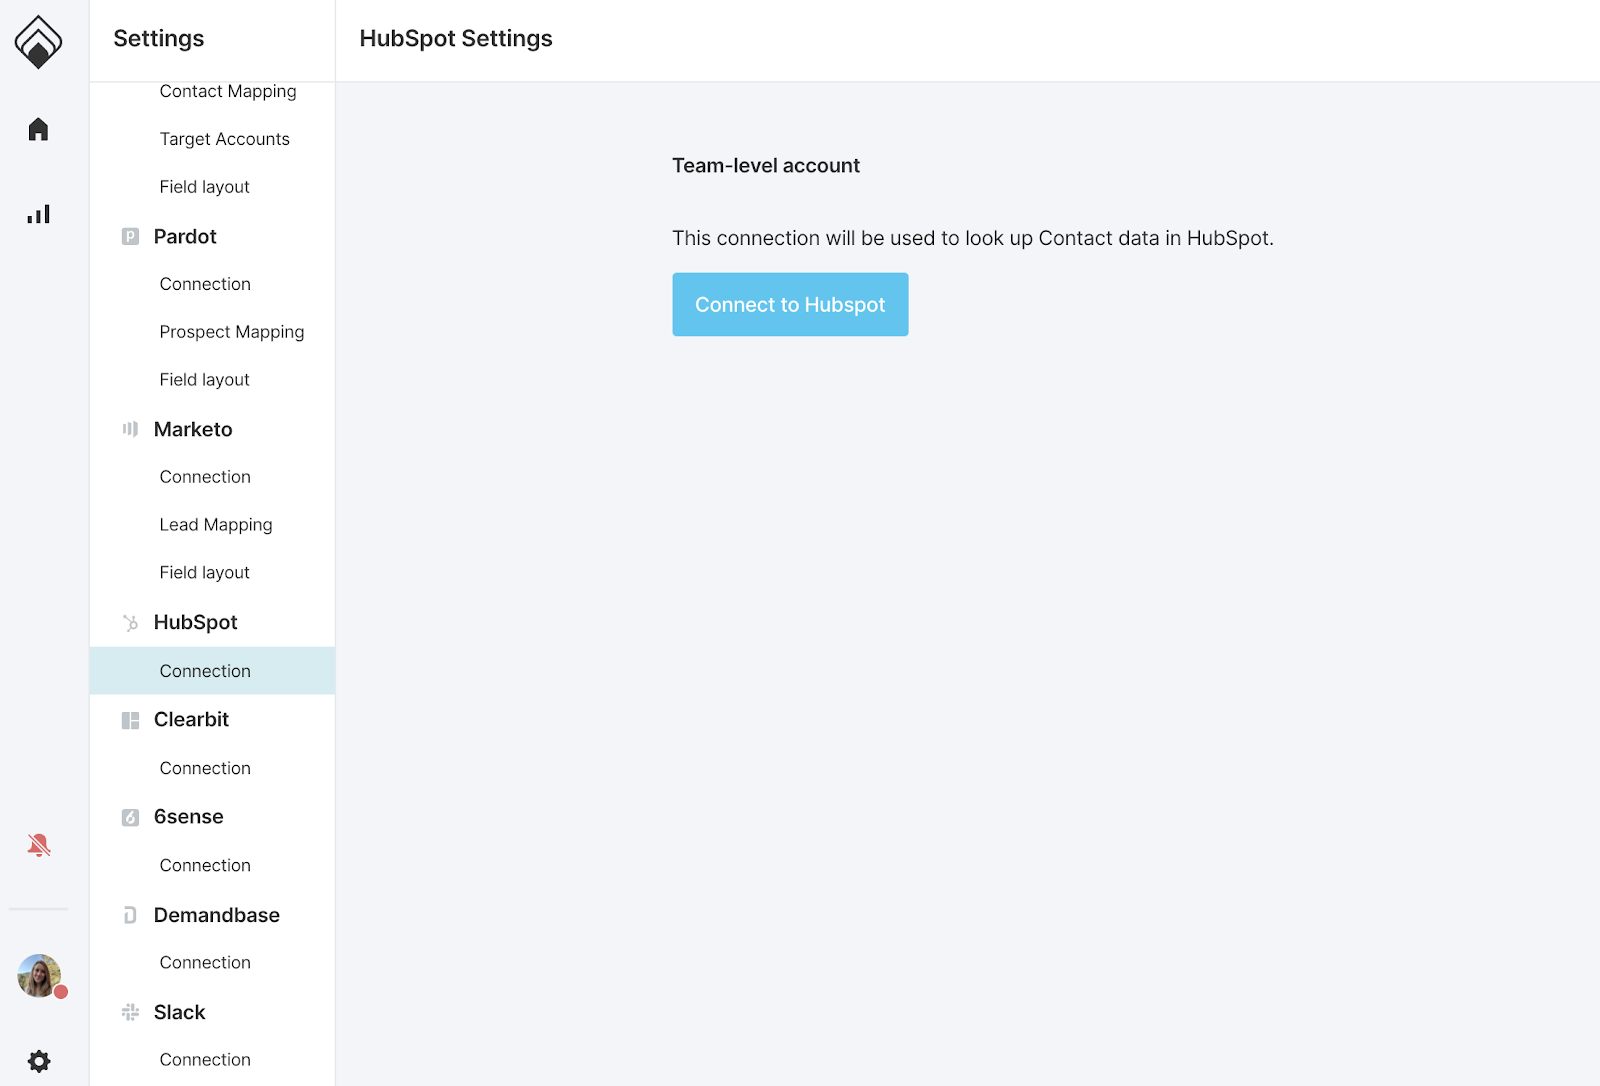1600x1086 pixels.
Task: Select the Marketo section header
Action: tap(193, 429)
